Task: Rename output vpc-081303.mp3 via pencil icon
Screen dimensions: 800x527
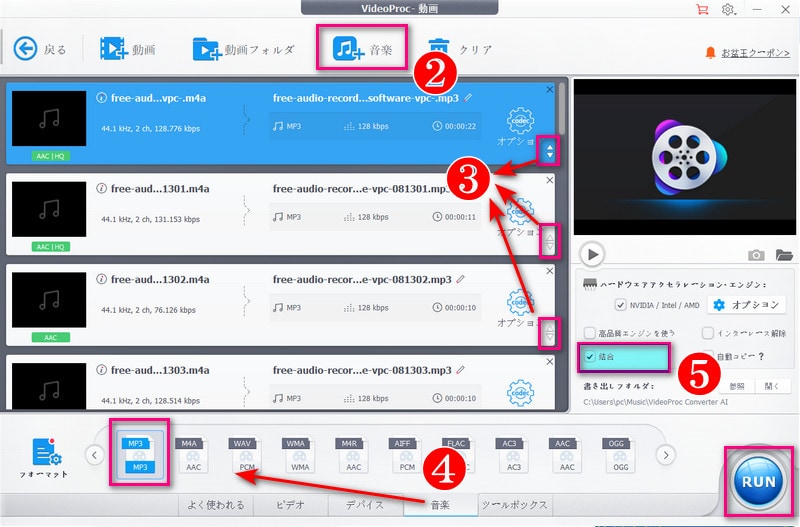Action: pyautogui.click(x=461, y=369)
